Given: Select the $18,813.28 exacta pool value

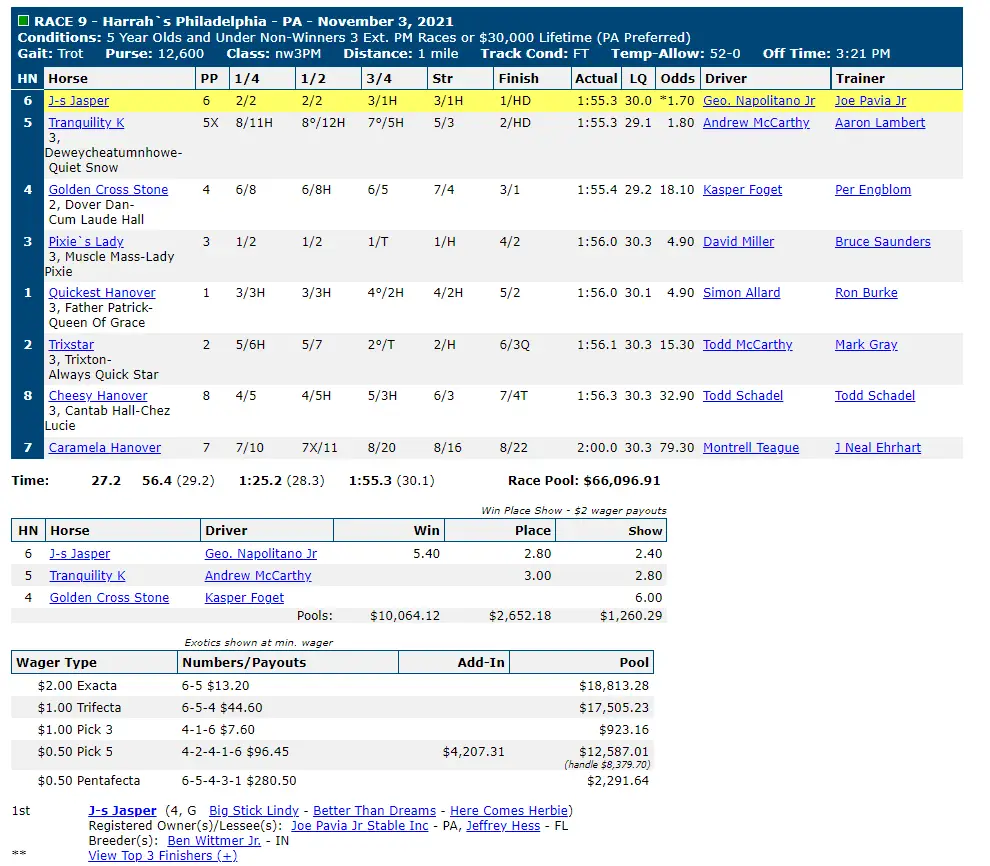Looking at the screenshot, I should (x=614, y=685).
